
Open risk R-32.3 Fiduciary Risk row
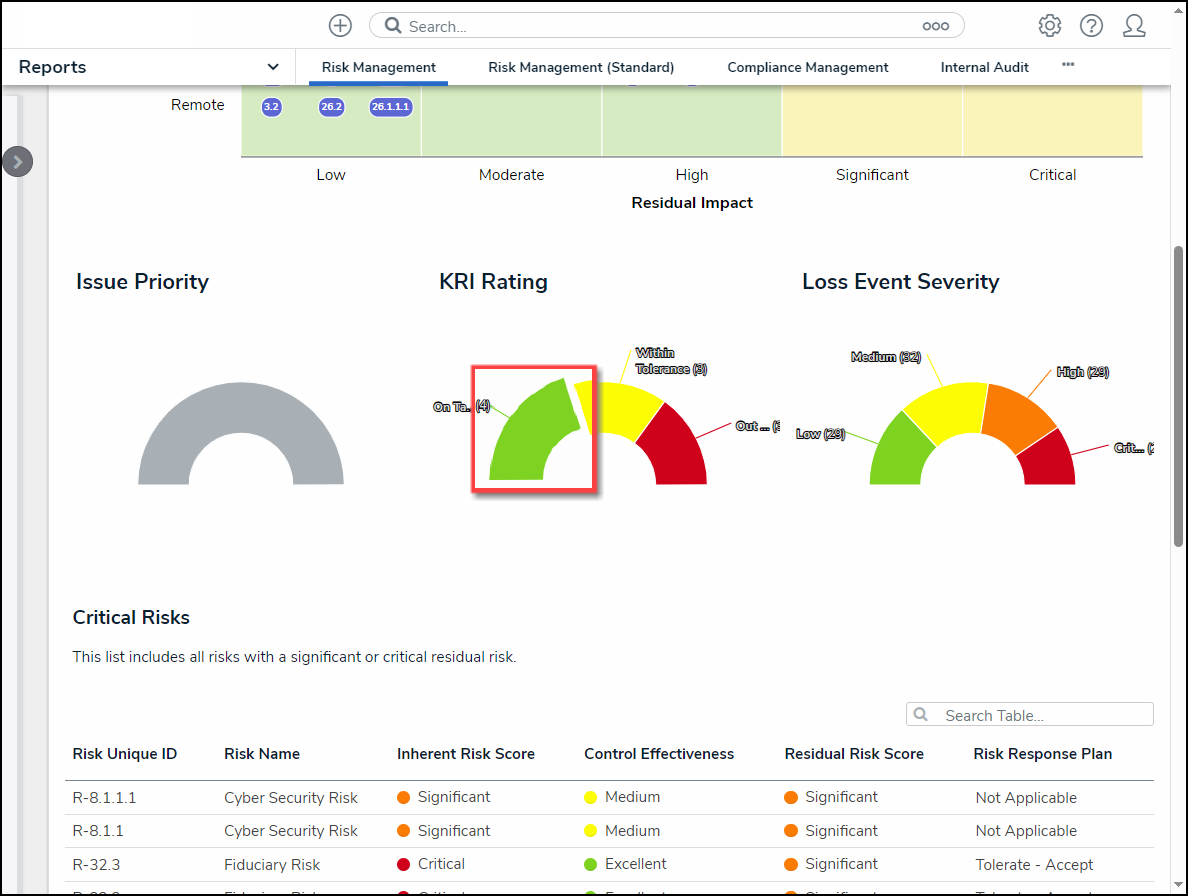[x=272, y=865]
